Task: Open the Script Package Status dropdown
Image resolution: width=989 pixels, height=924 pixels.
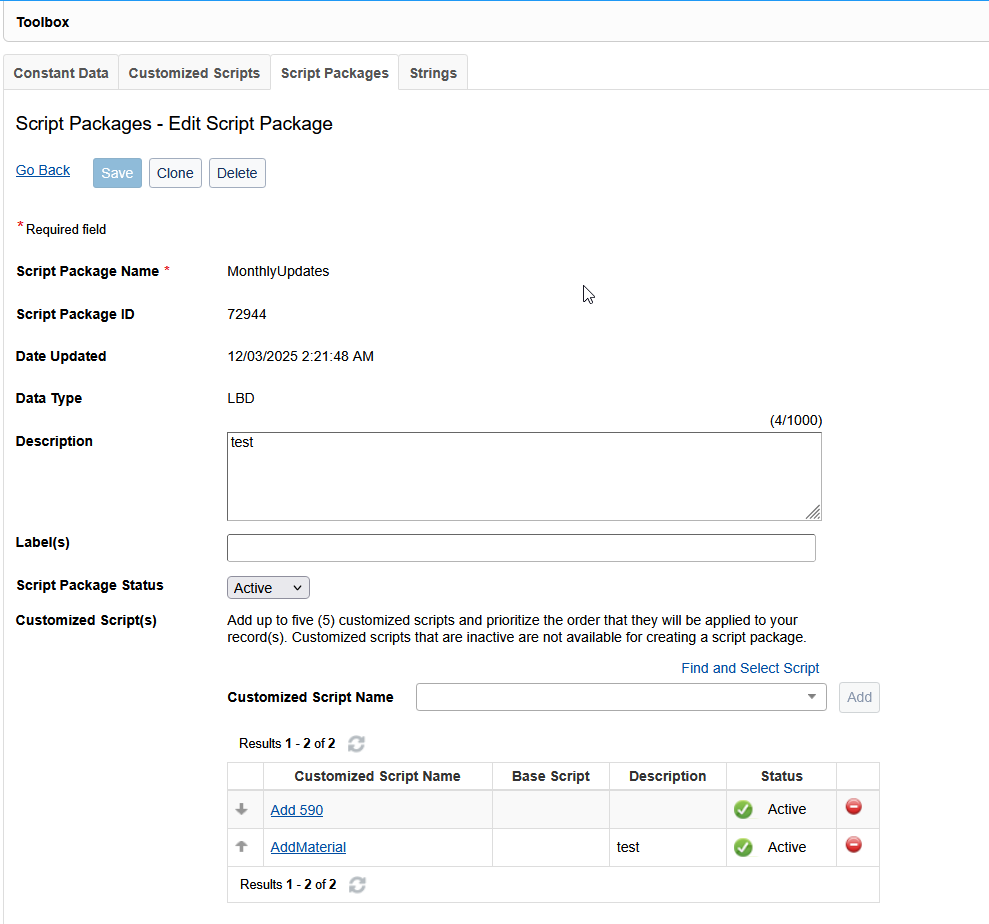Action: pyautogui.click(x=269, y=588)
